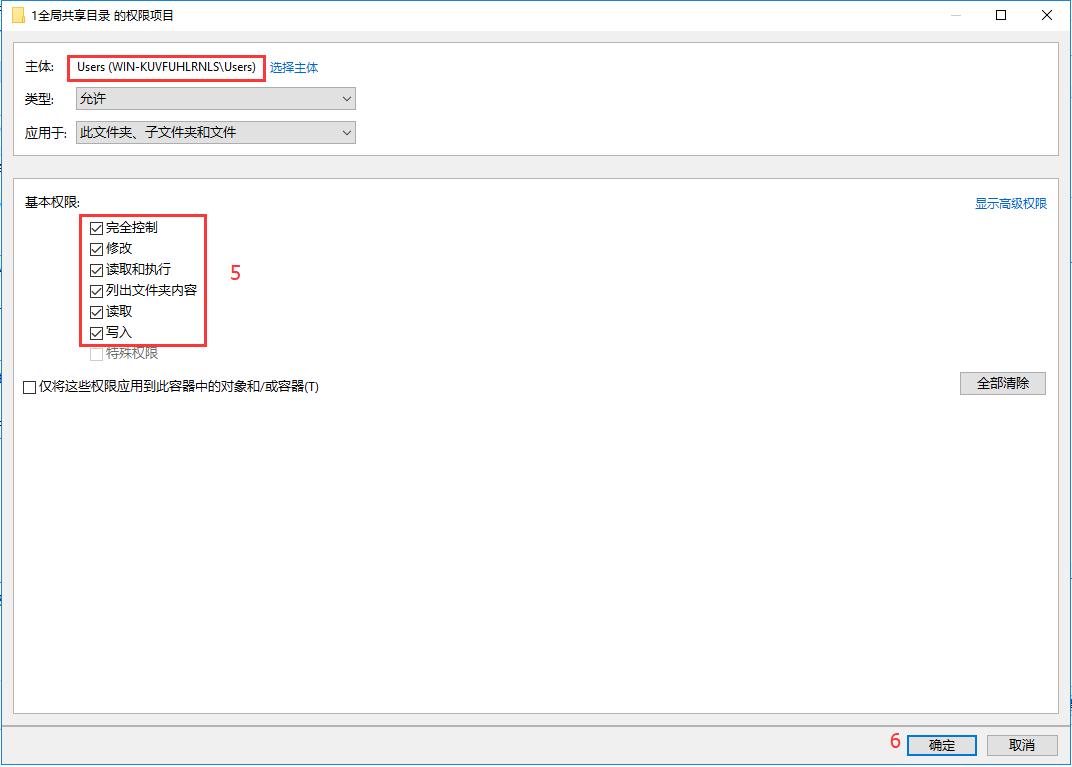Disable the 列出文件夹内容 permission
Screen dimensions: 1072x767
click(x=95, y=290)
